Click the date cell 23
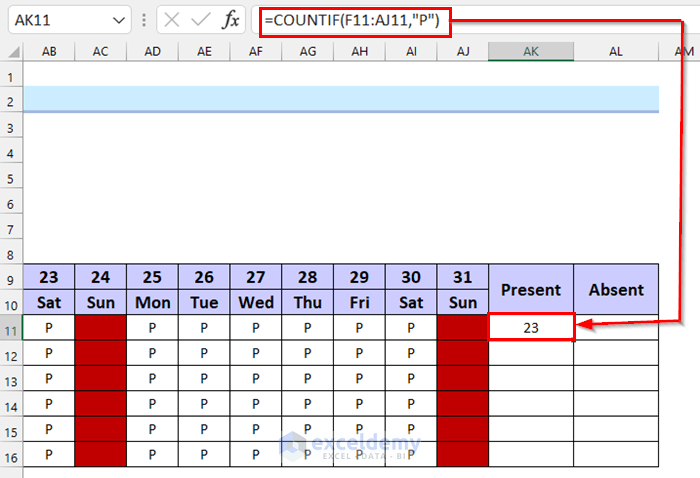This screenshot has width=700, height=478. click(x=49, y=277)
